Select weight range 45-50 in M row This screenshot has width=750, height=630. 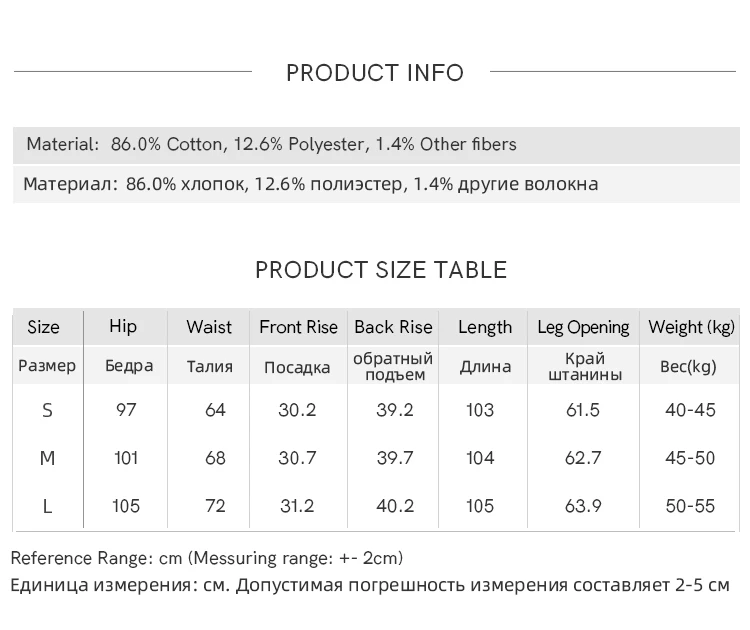690,458
